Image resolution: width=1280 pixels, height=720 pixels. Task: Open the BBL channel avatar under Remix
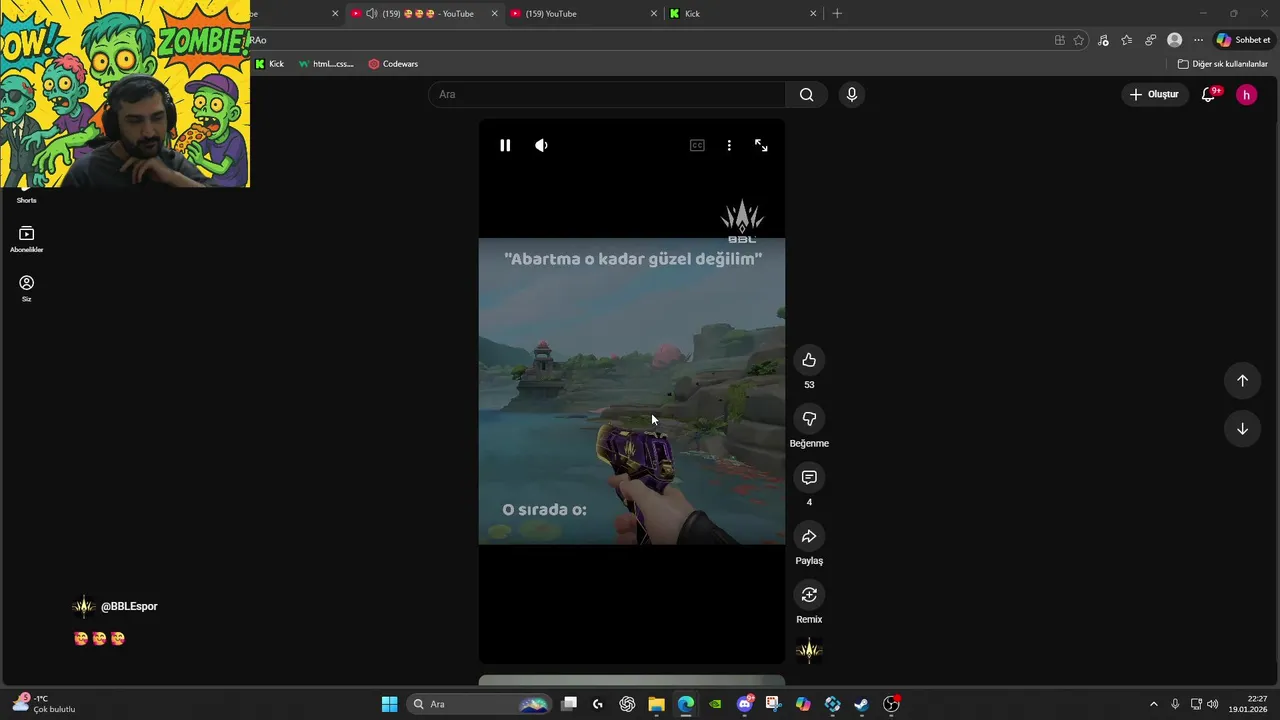(x=809, y=651)
